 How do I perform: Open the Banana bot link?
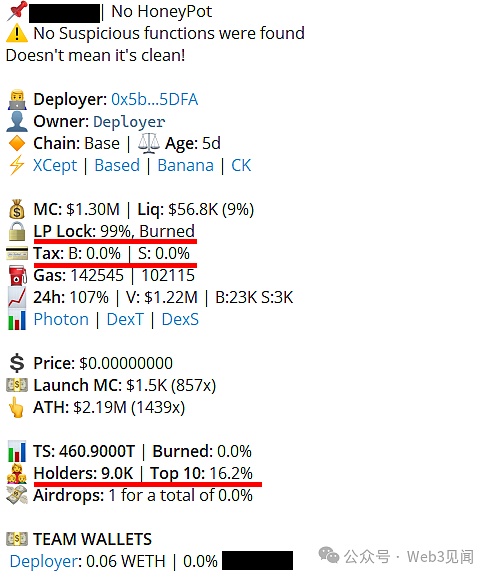coord(185,165)
